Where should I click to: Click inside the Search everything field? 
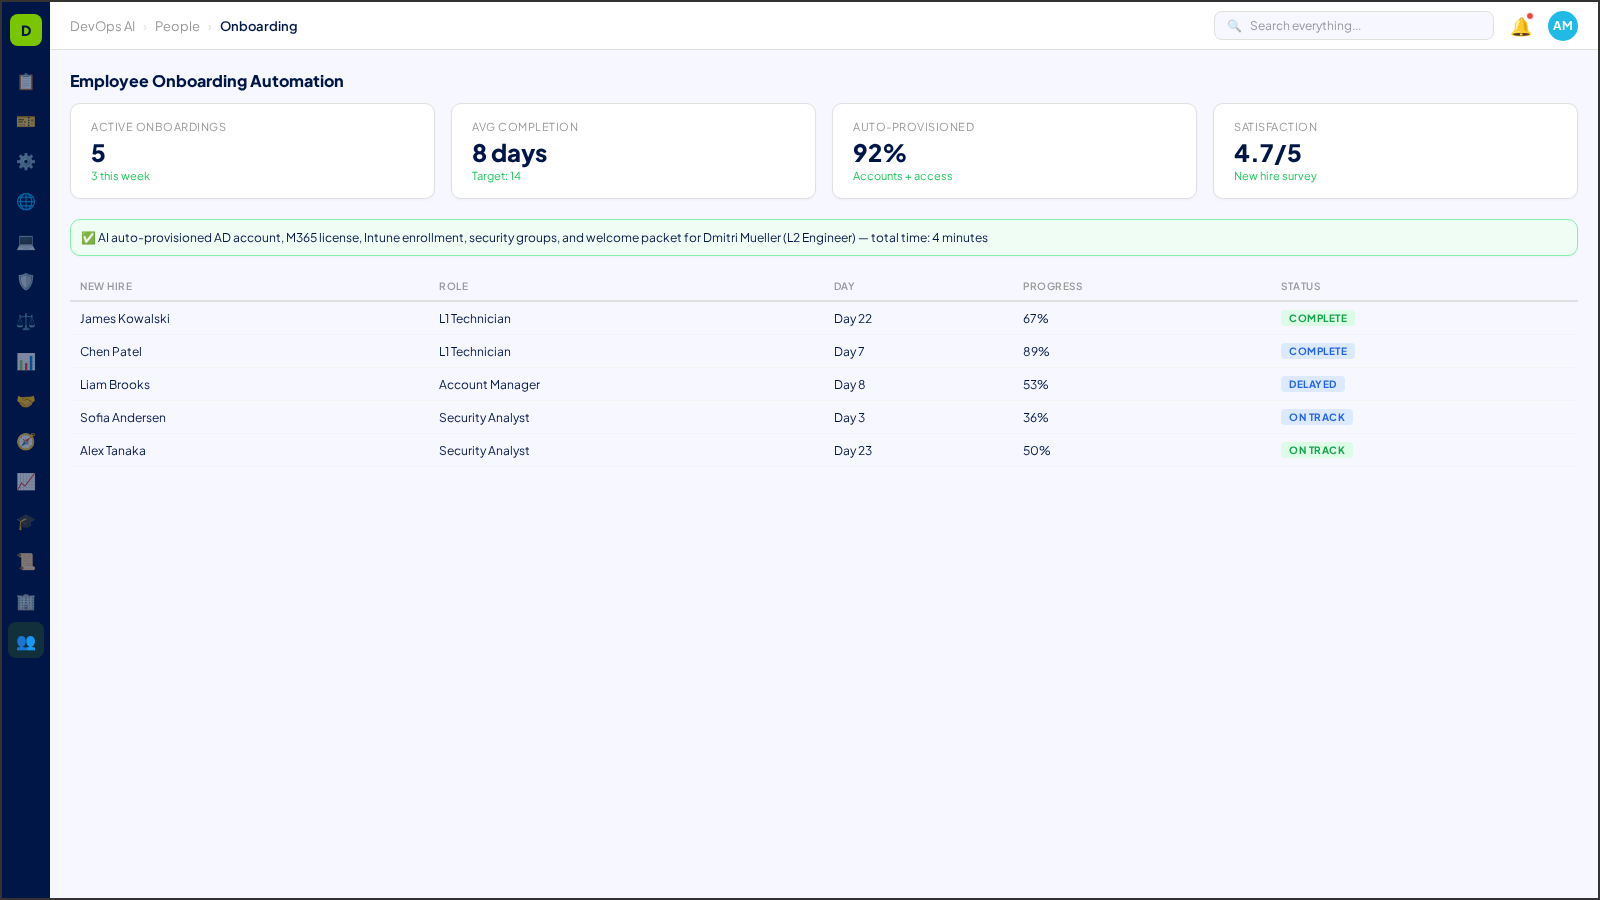[1354, 25]
